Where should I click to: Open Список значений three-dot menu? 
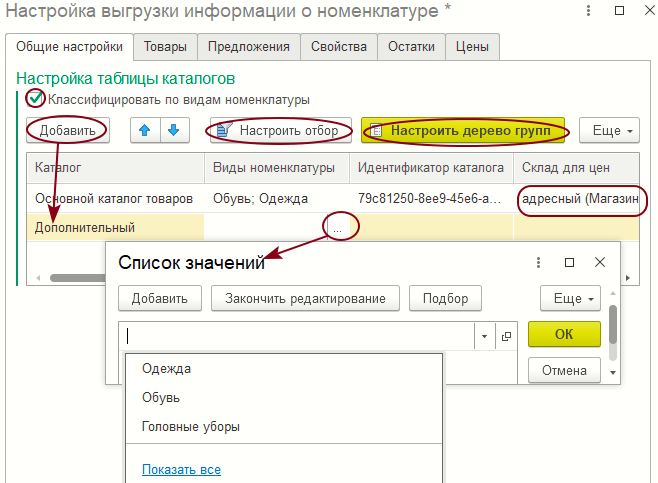(x=538, y=263)
